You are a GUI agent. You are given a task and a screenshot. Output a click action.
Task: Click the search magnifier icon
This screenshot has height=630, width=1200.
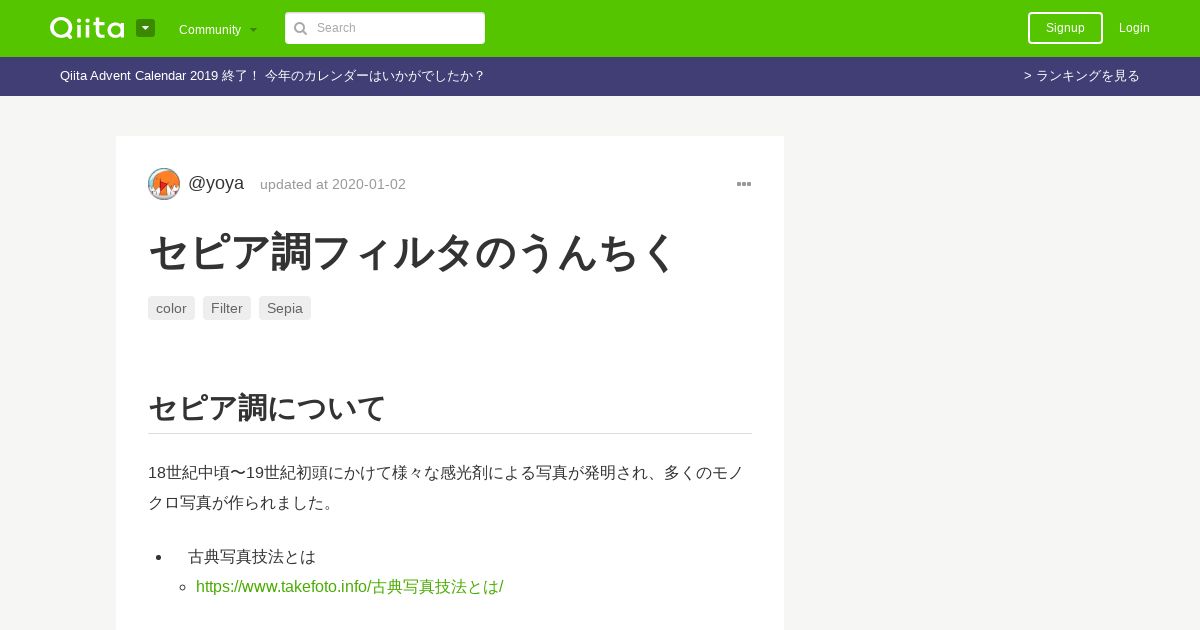300,28
